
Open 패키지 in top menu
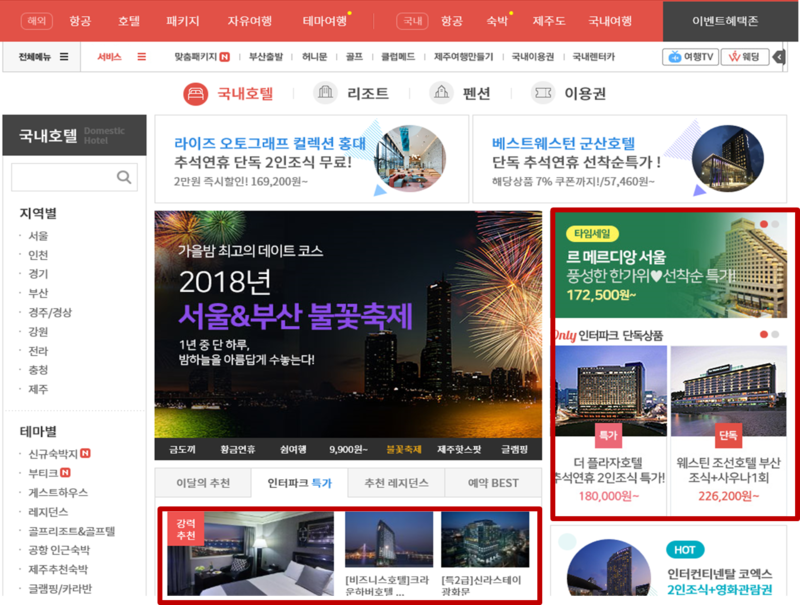183,21
